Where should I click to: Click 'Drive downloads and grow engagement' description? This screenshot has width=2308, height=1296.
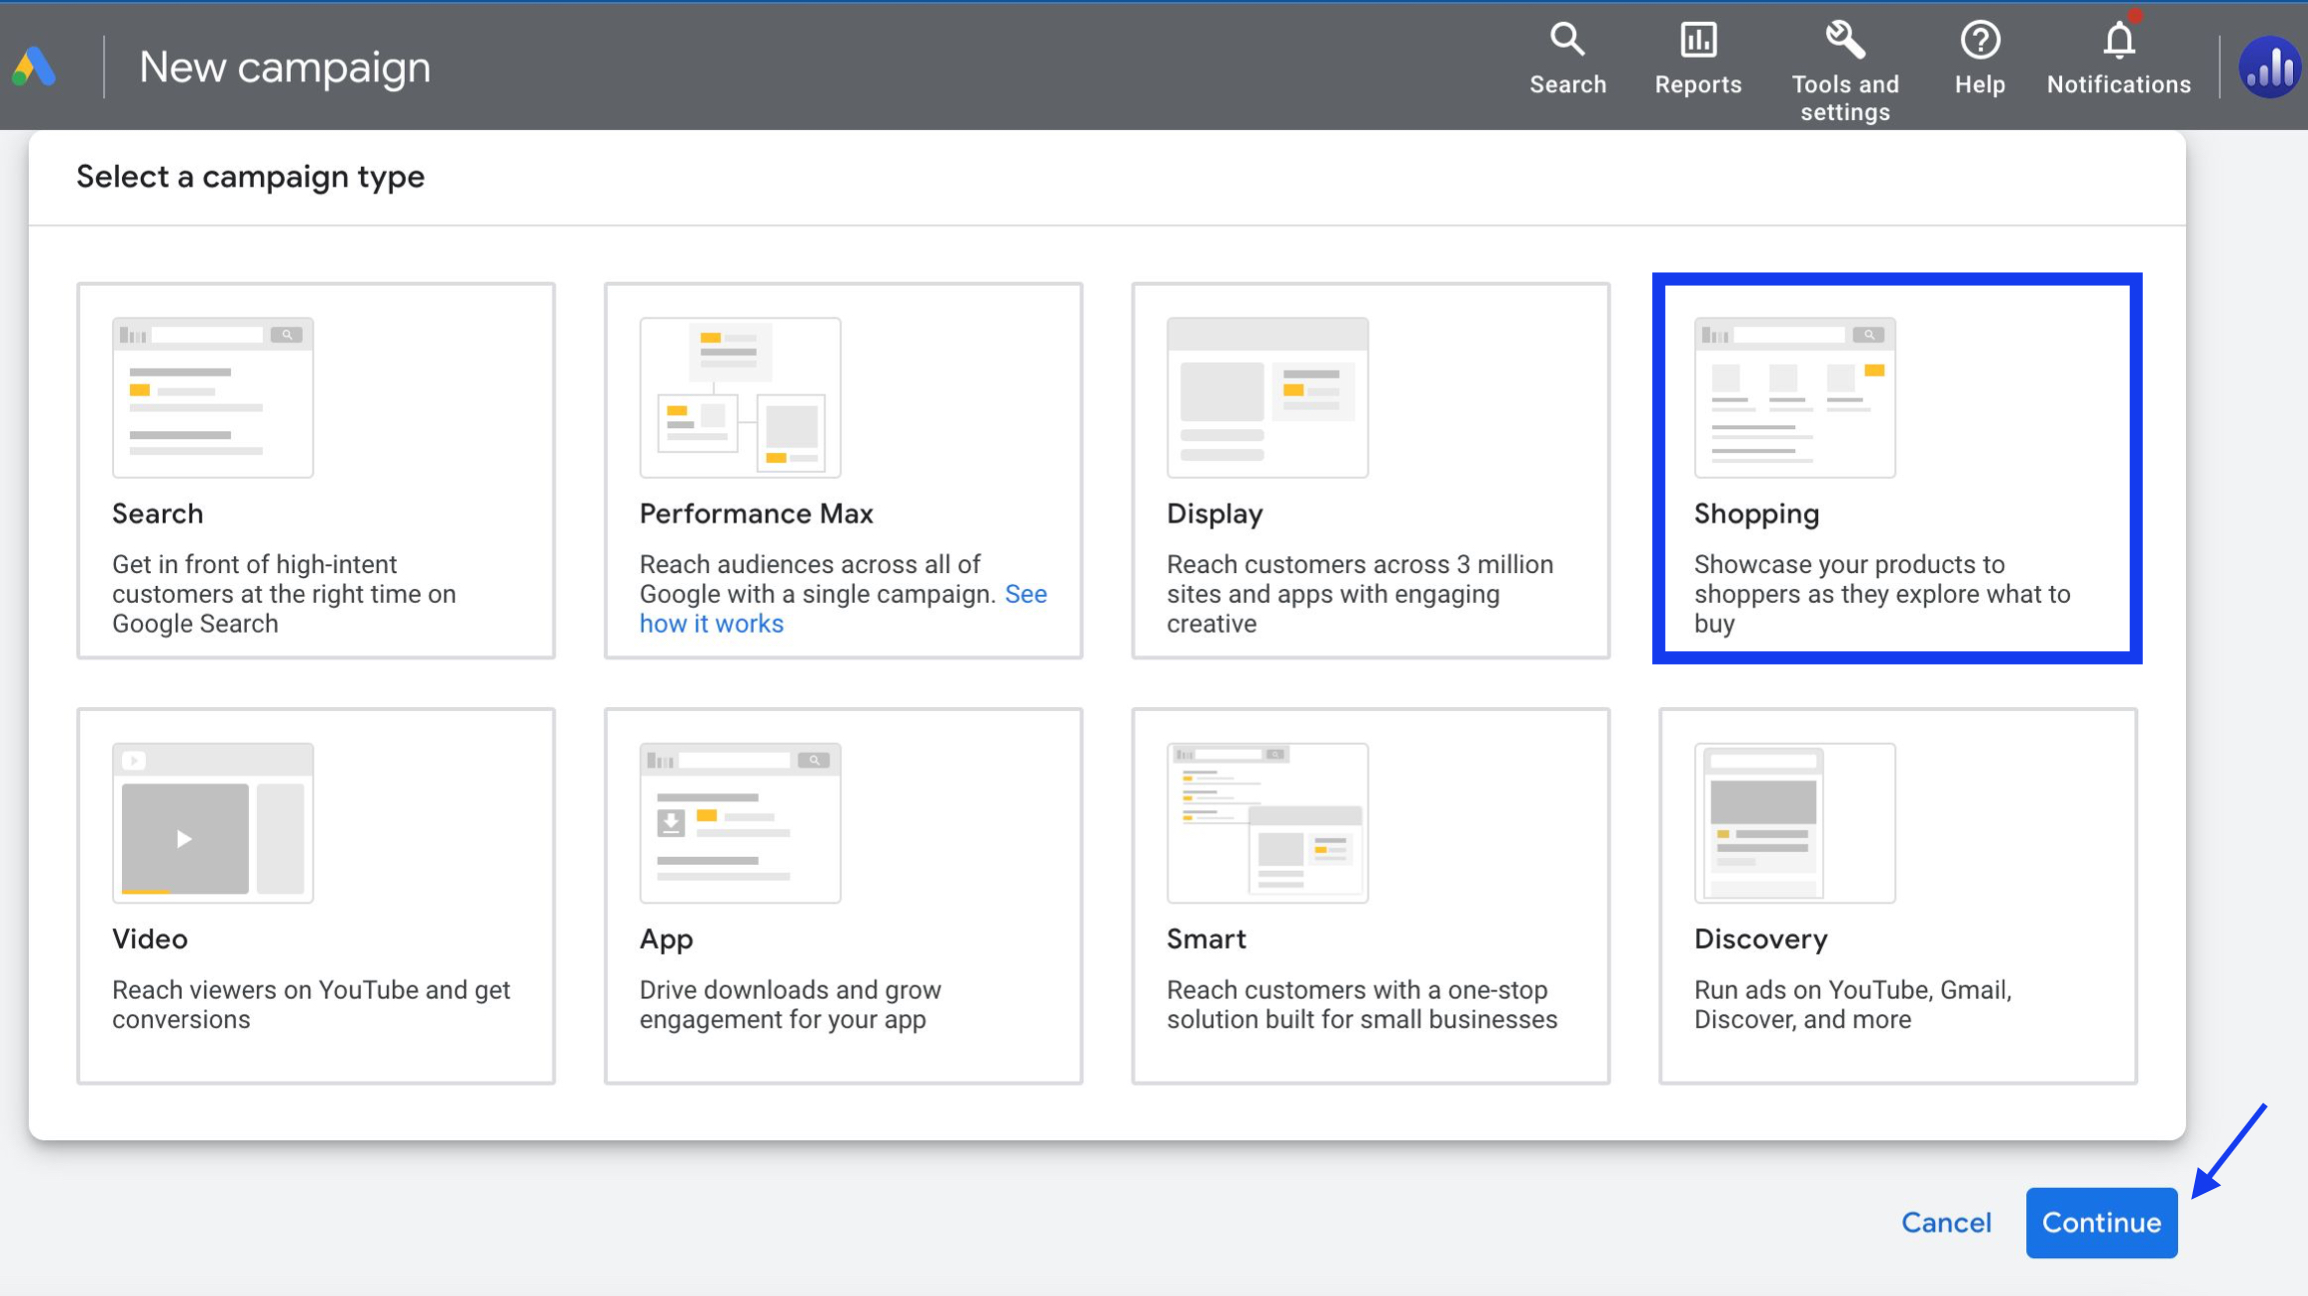[790, 1004]
